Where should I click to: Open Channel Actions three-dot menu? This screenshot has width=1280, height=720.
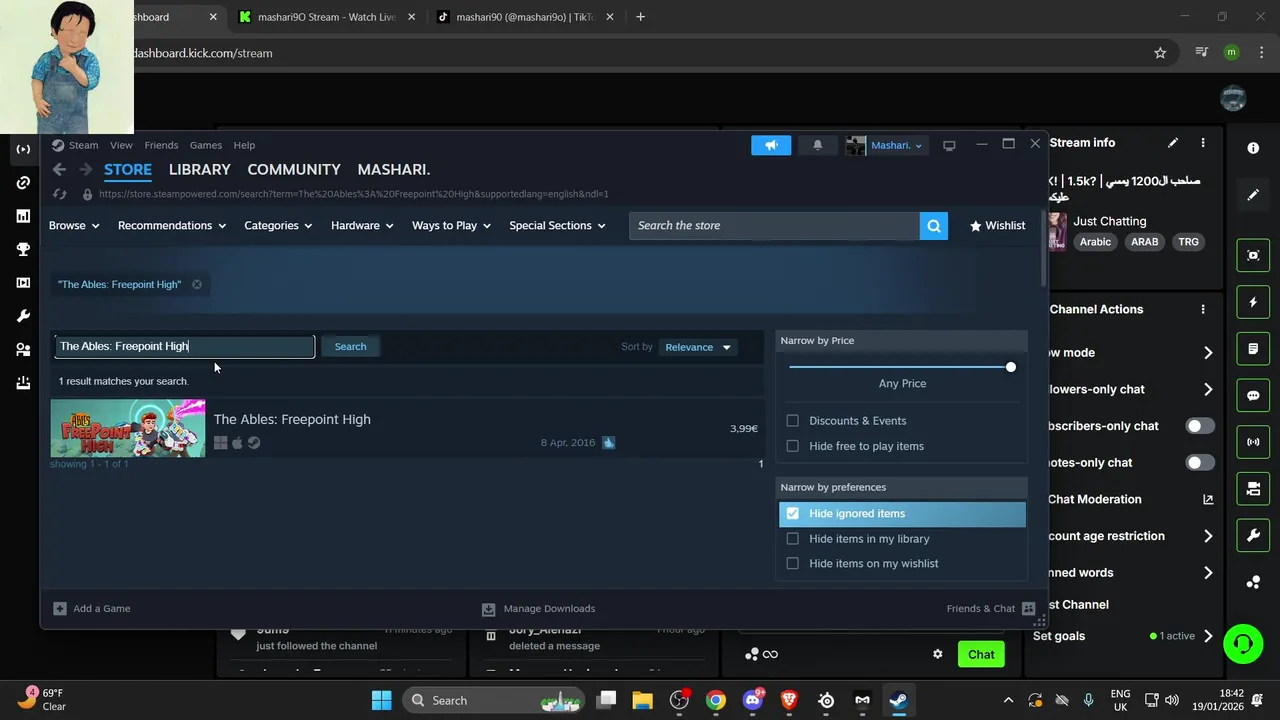[x=1203, y=310]
